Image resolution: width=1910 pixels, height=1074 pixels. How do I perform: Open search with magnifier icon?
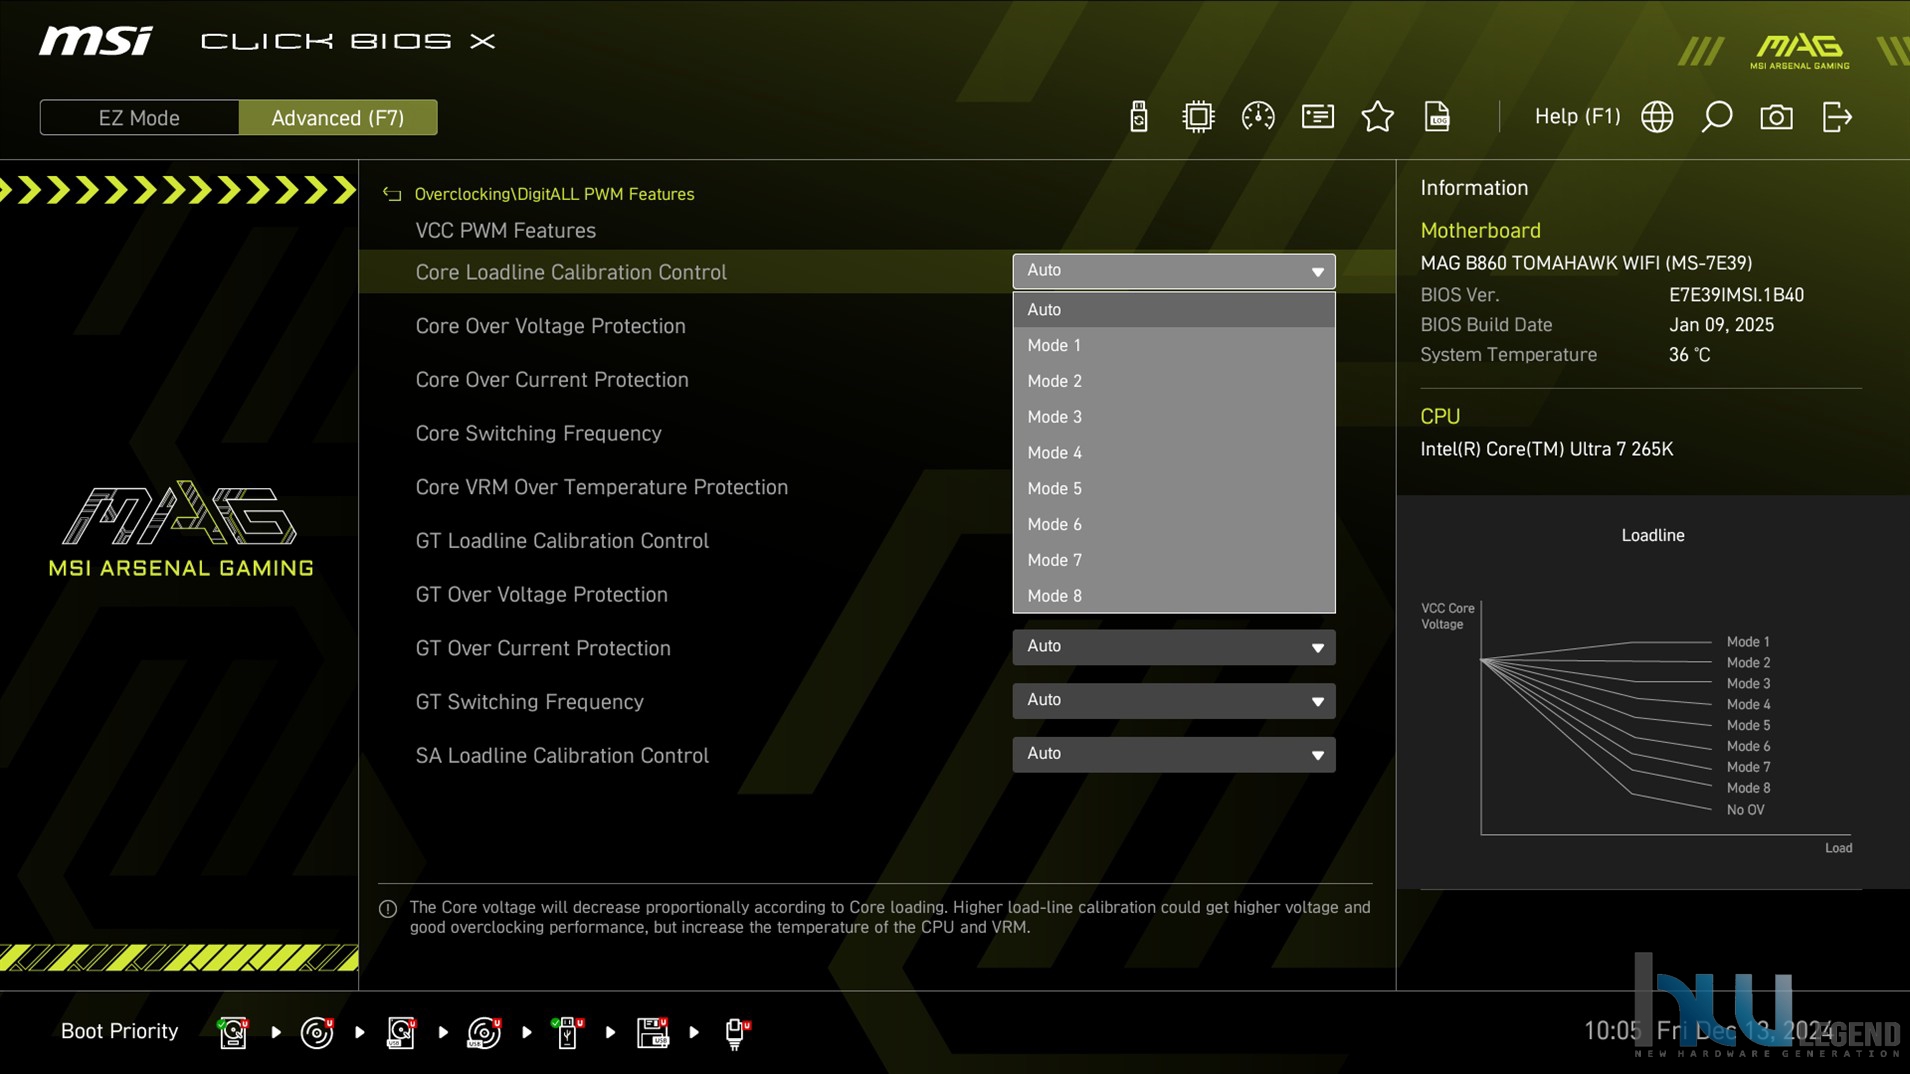(1717, 117)
